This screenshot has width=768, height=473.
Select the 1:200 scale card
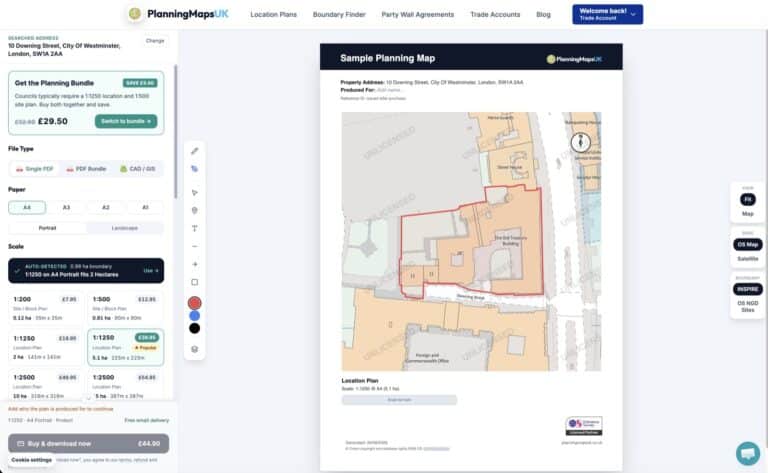pyautogui.click(x=45, y=308)
